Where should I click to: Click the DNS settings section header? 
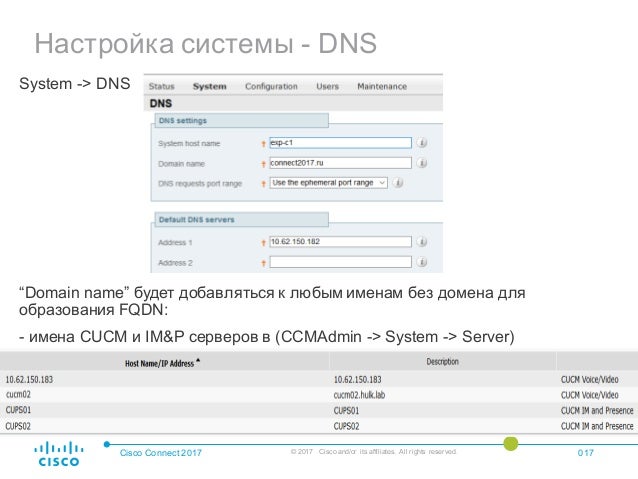click(x=241, y=120)
